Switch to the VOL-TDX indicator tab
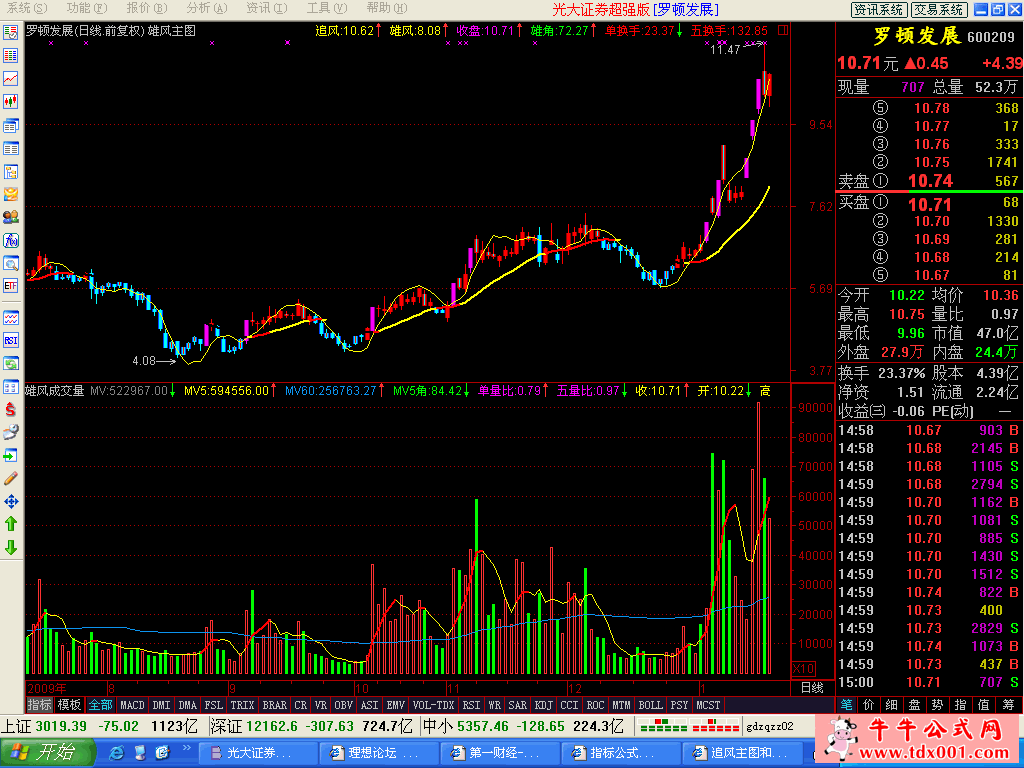 (434, 705)
